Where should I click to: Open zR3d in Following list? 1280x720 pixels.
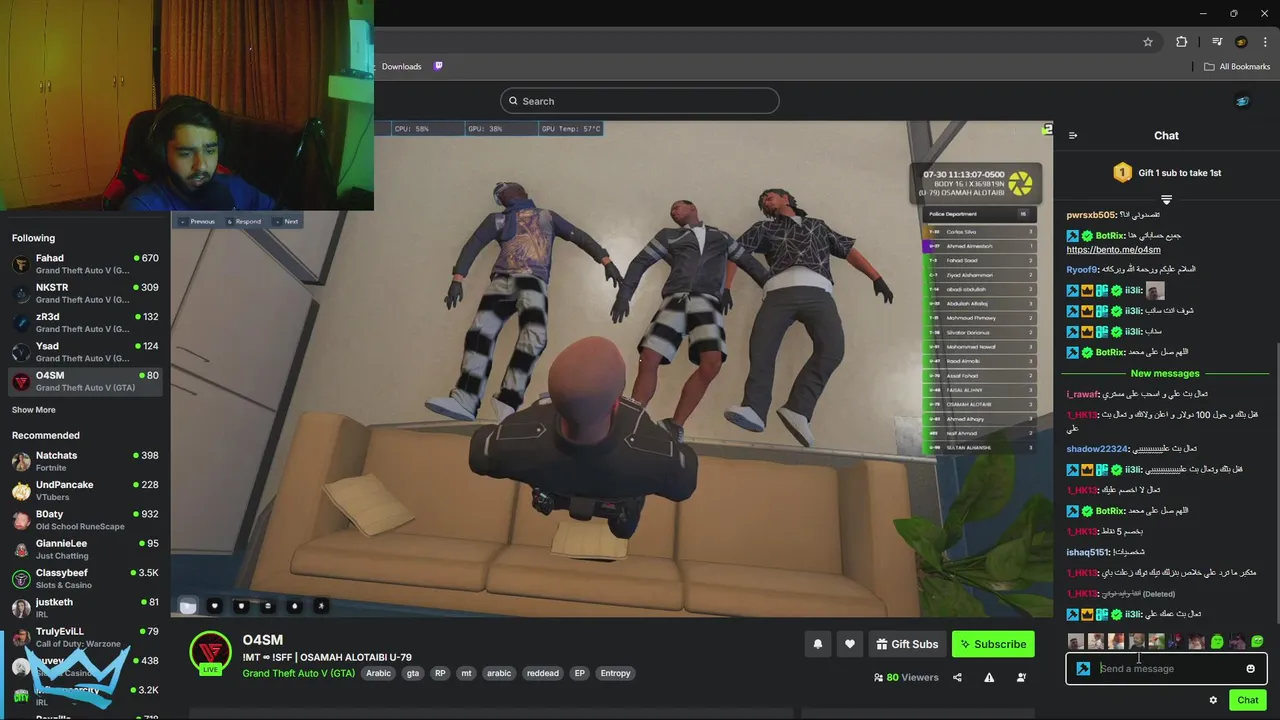coord(85,322)
